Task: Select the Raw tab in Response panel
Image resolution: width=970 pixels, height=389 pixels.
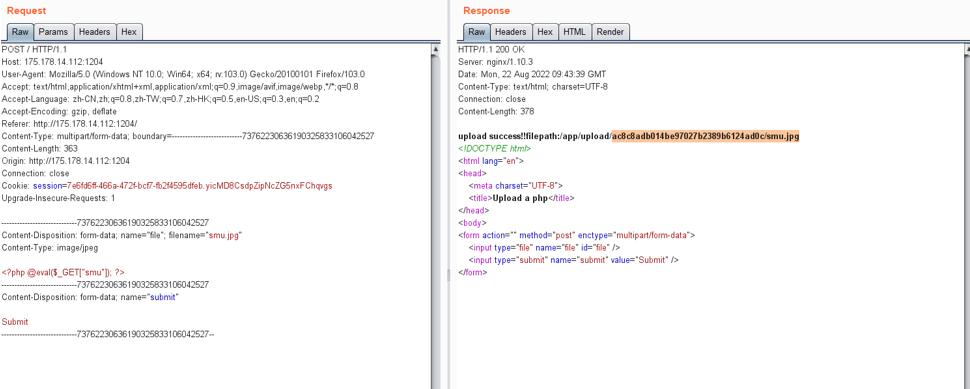Action: click(x=477, y=32)
